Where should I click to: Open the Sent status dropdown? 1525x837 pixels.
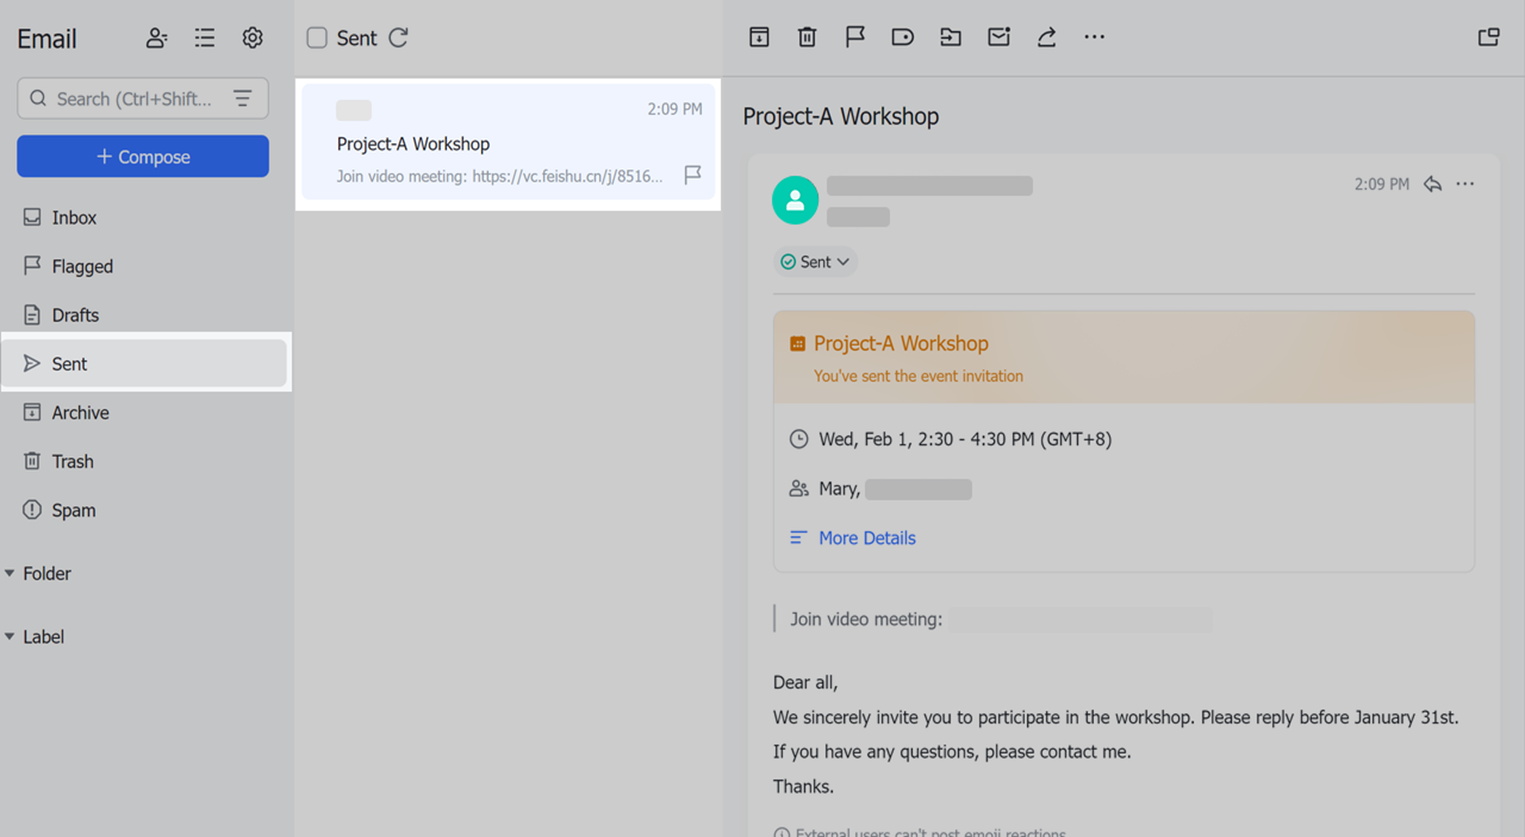pos(815,261)
